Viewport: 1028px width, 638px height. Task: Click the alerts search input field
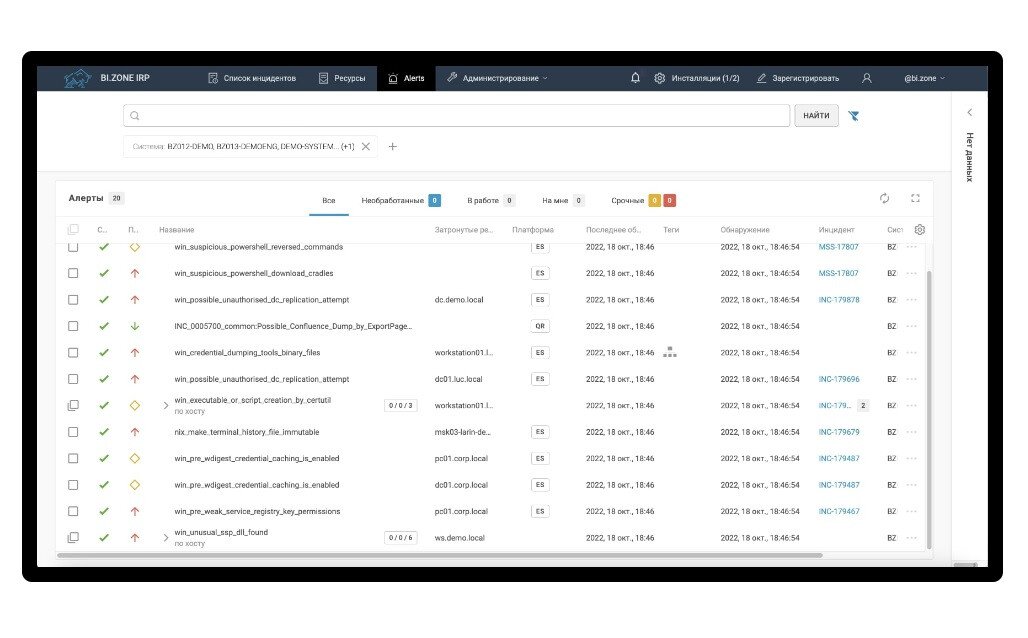pyautogui.click(x=456, y=116)
